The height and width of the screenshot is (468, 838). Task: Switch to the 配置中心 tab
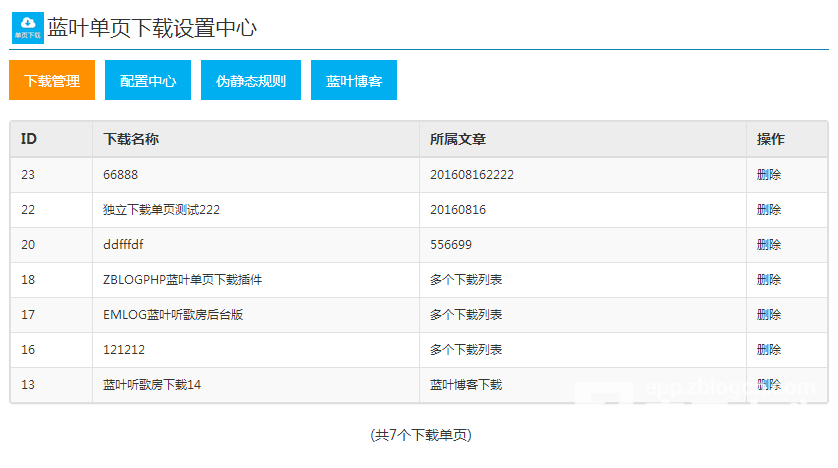pyautogui.click(x=148, y=81)
